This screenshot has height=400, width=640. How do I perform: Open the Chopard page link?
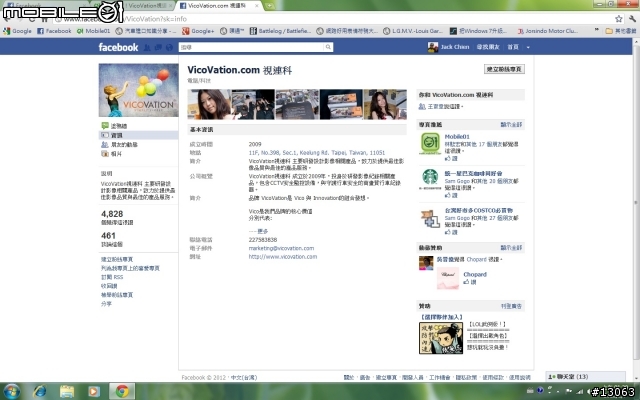475,274
